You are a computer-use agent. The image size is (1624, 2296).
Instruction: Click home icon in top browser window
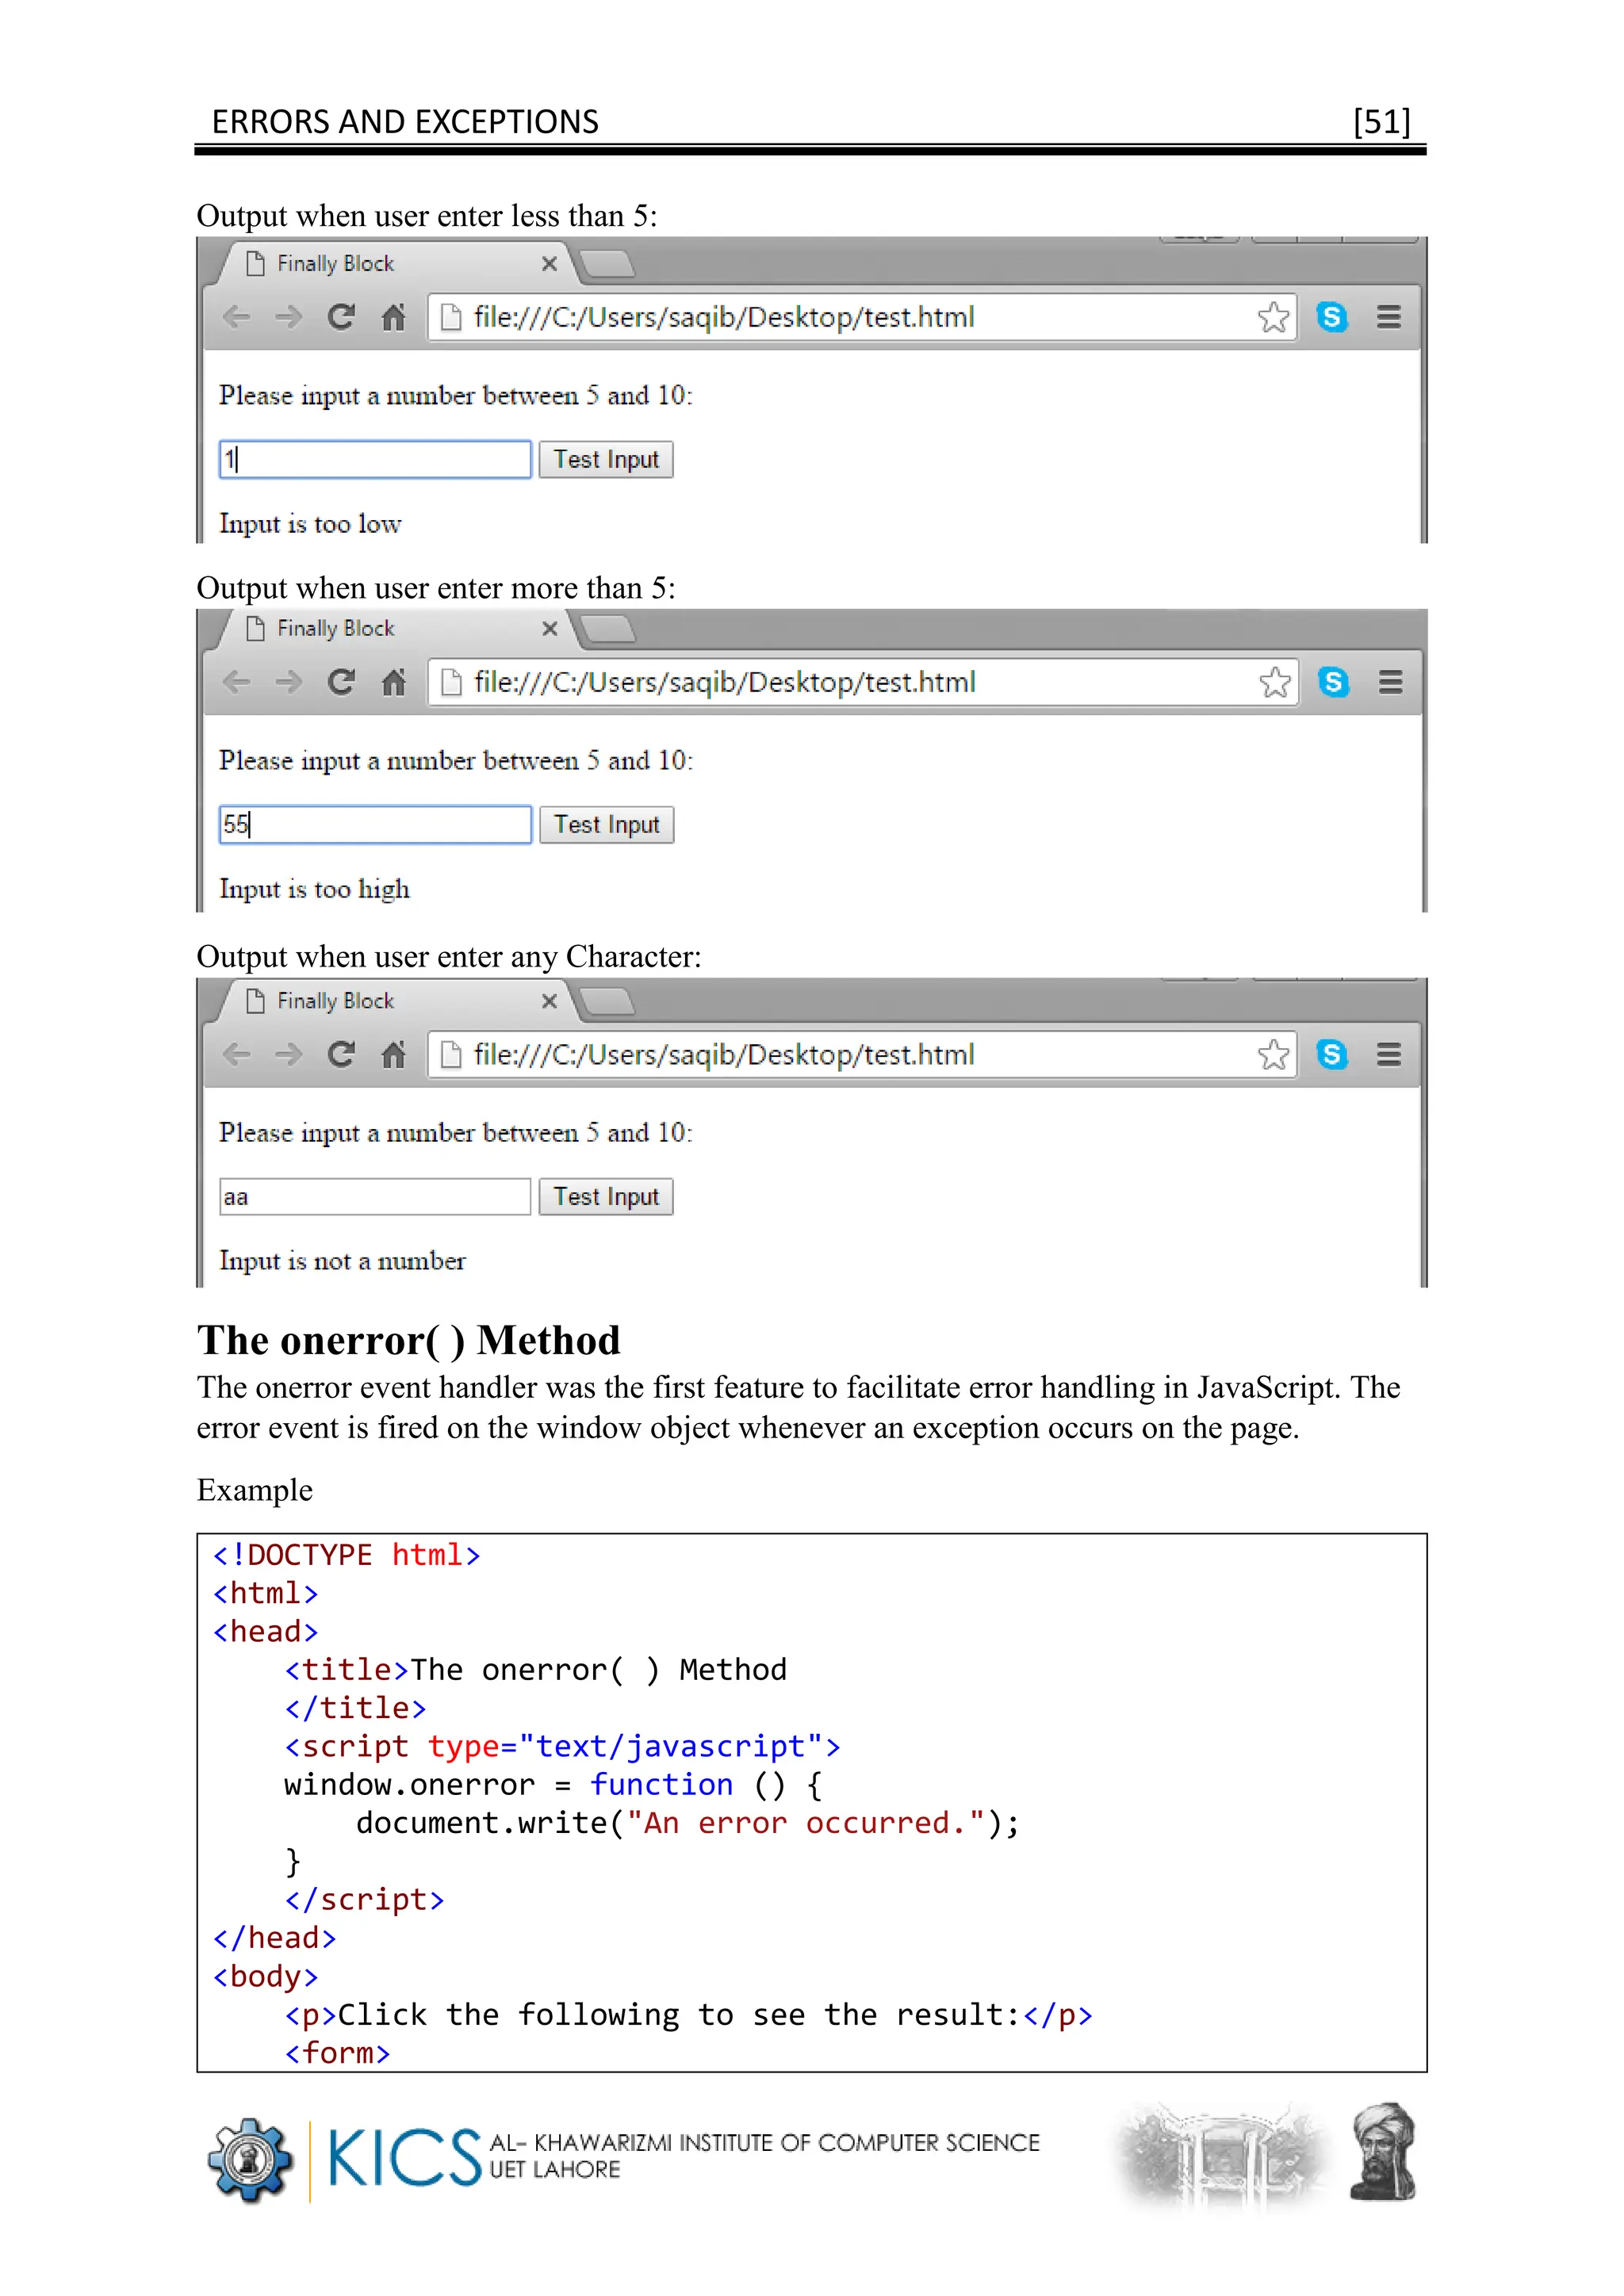click(x=394, y=317)
